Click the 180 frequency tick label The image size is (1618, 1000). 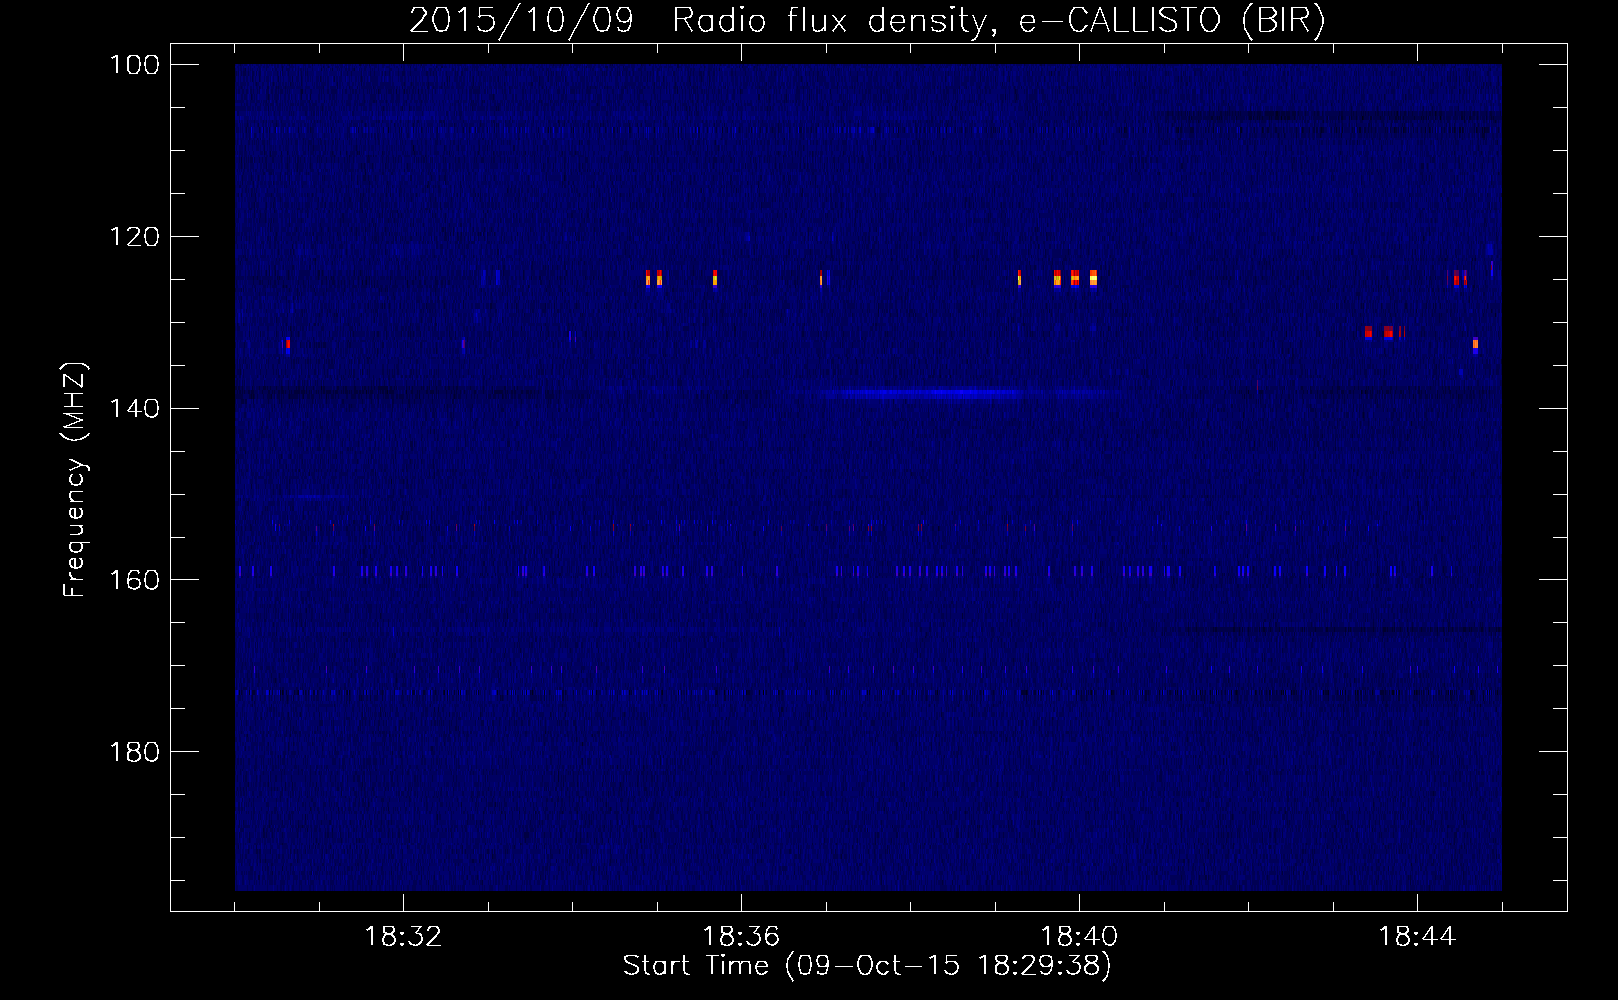(x=134, y=752)
